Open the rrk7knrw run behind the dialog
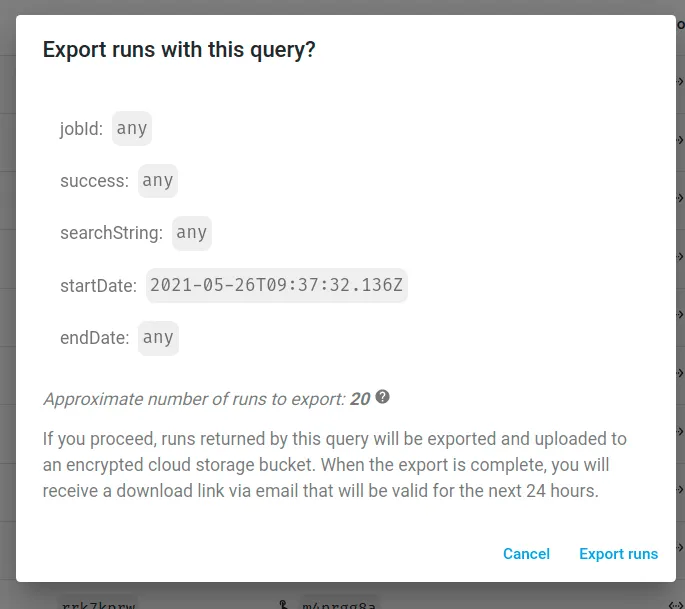Image resolution: width=685 pixels, height=609 pixels. click(x=97, y=603)
